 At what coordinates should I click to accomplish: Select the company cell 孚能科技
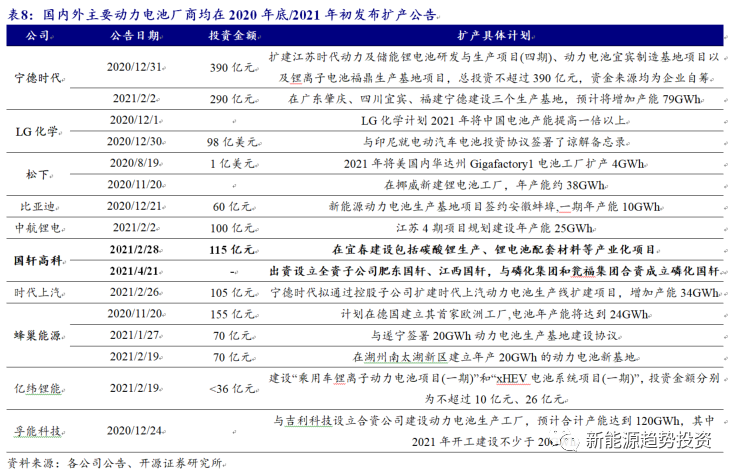(x=38, y=431)
